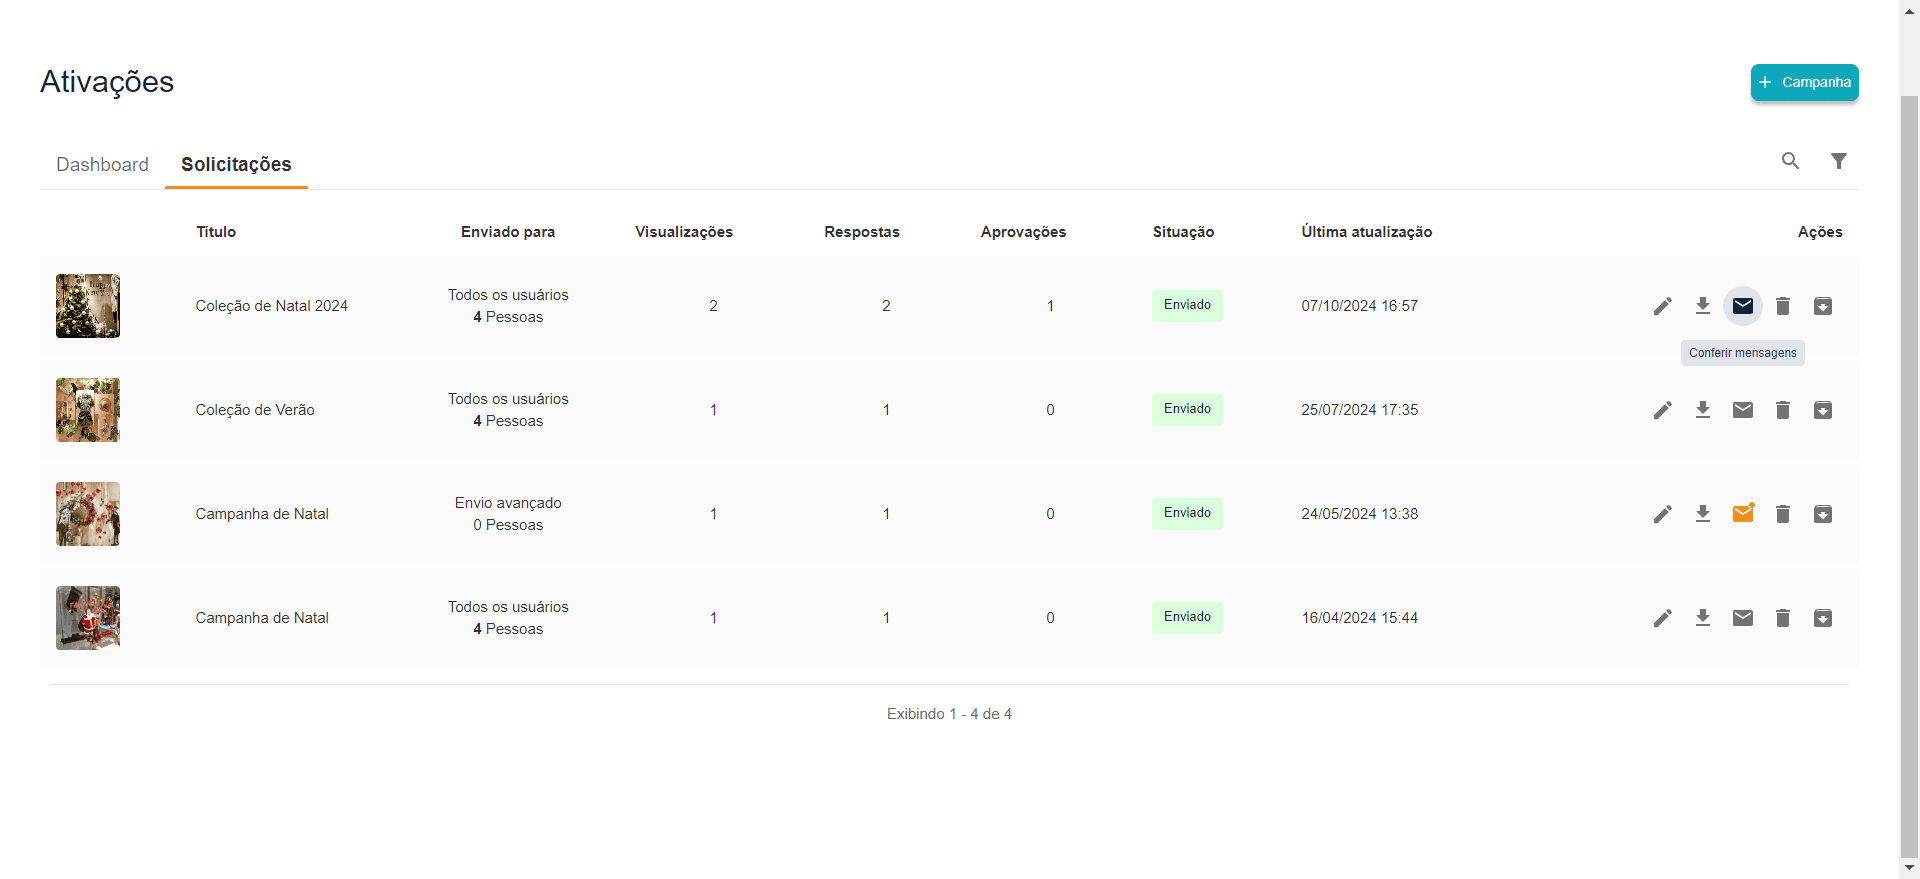Click the Enviado badge for Coleção de Natal 2024
The image size is (1920, 879).
coord(1187,305)
